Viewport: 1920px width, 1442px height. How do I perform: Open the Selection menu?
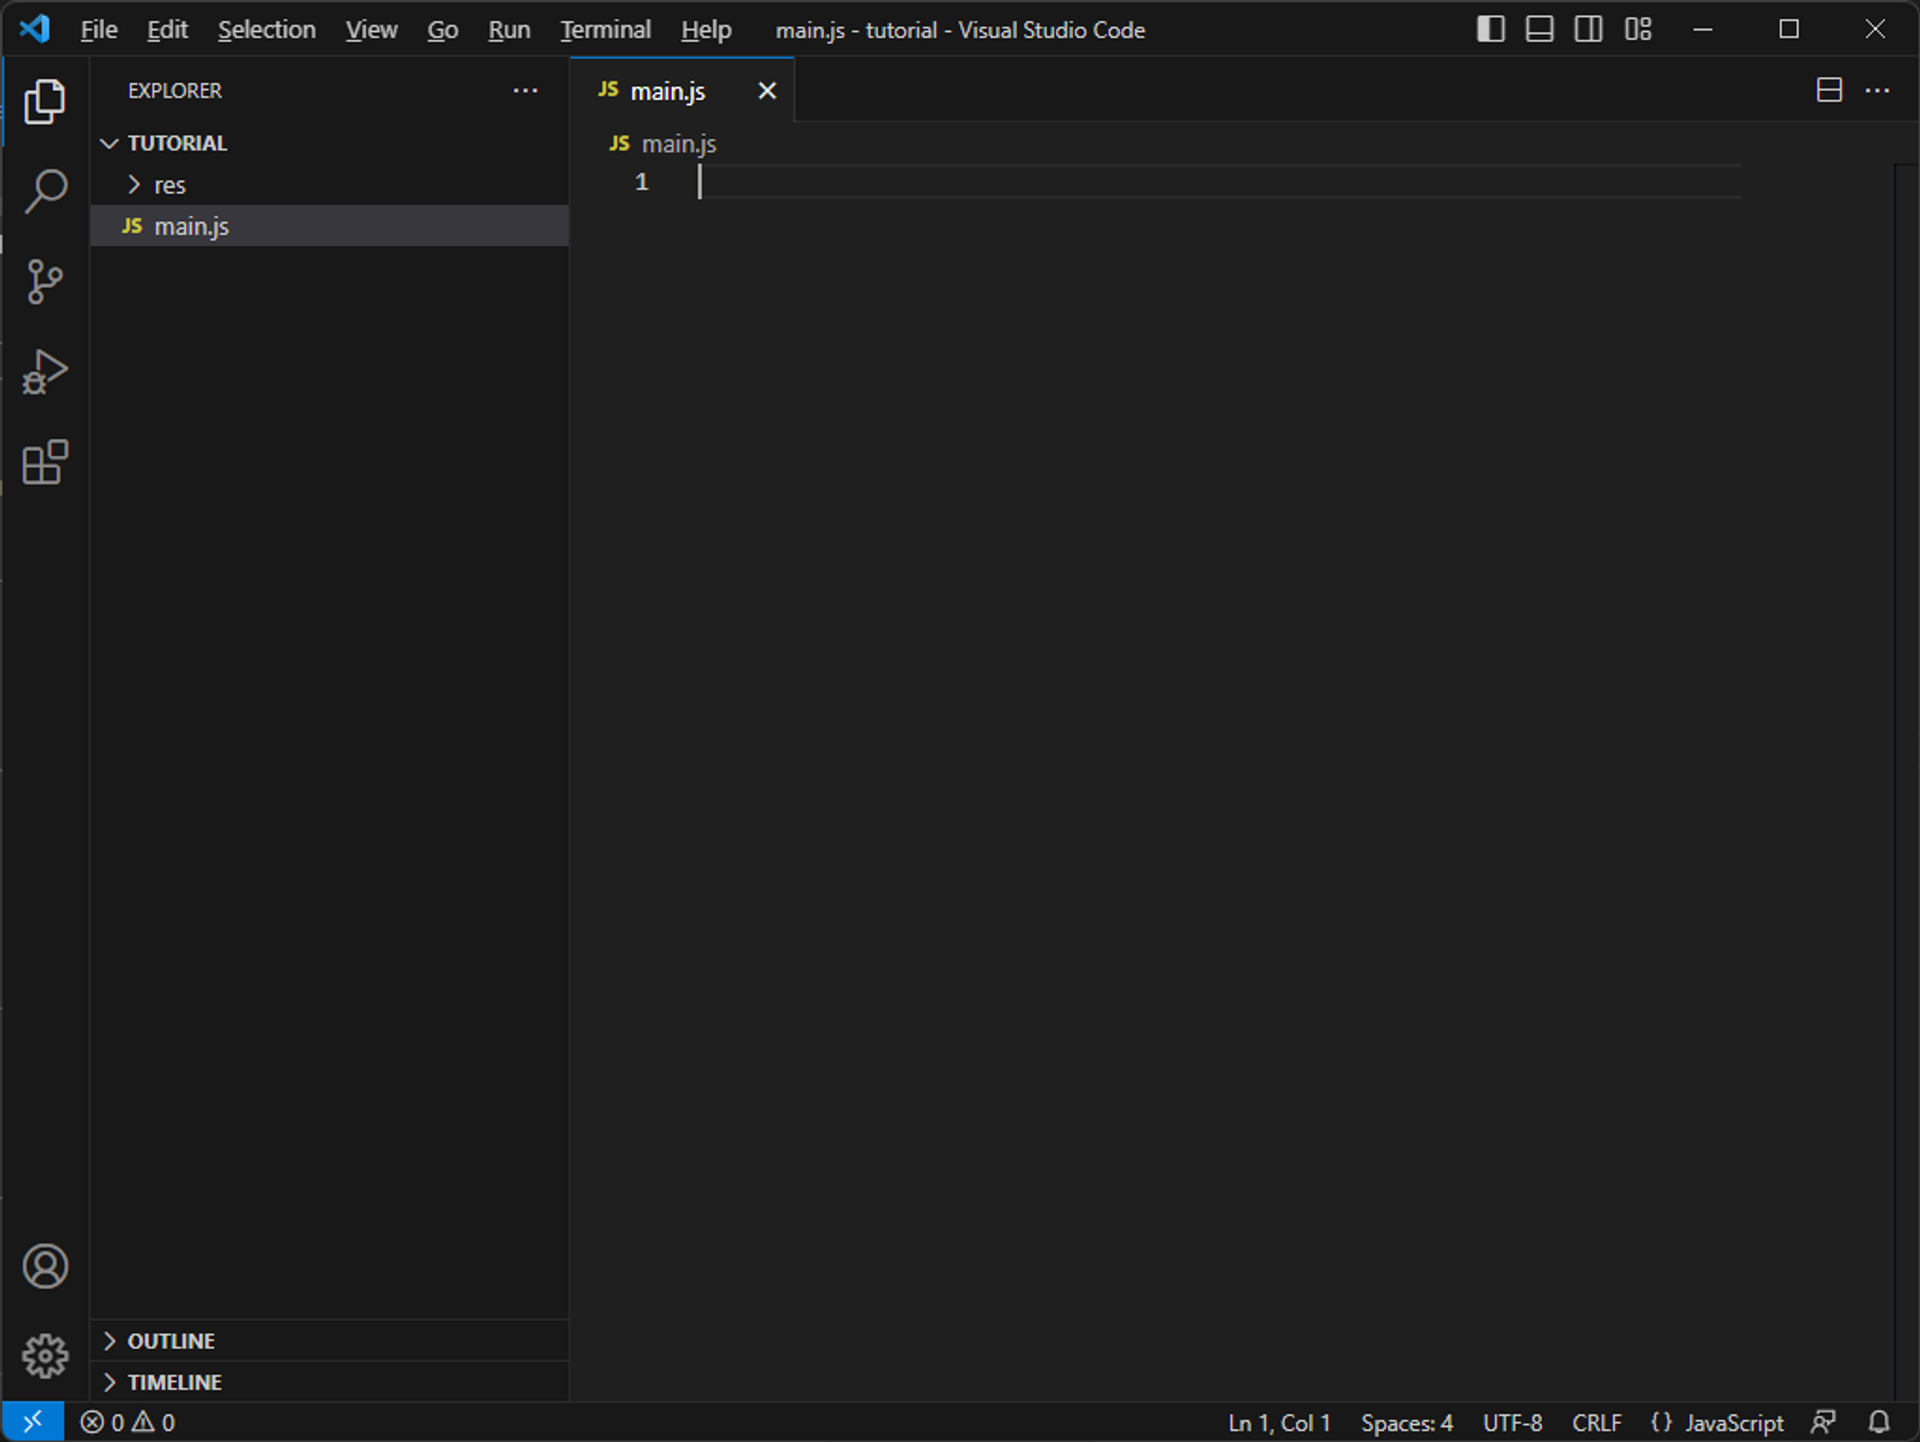coord(266,30)
